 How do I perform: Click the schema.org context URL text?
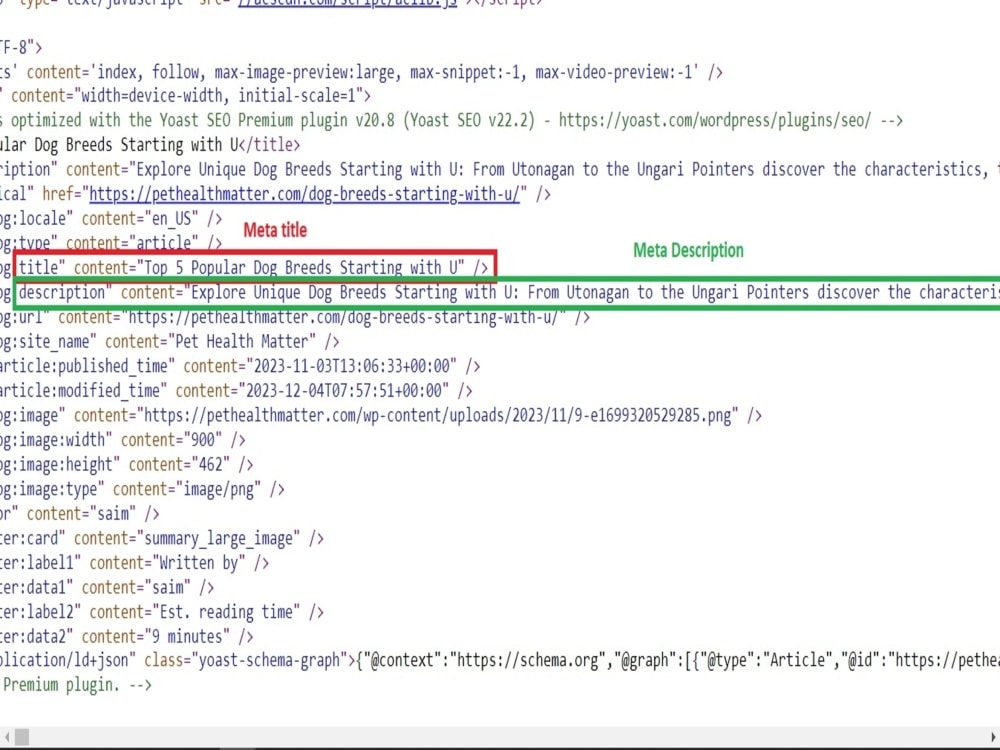tap(525, 660)
